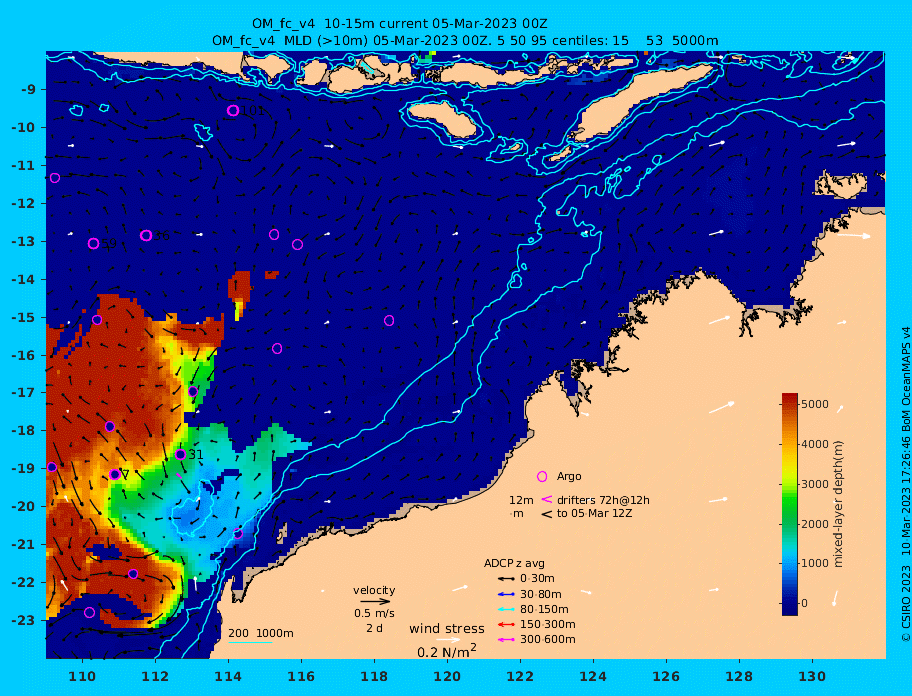This screenshot has height=696, width=912.
Task: Click the '12m' label beside the drifters legend
Action: tap(521, 500)
